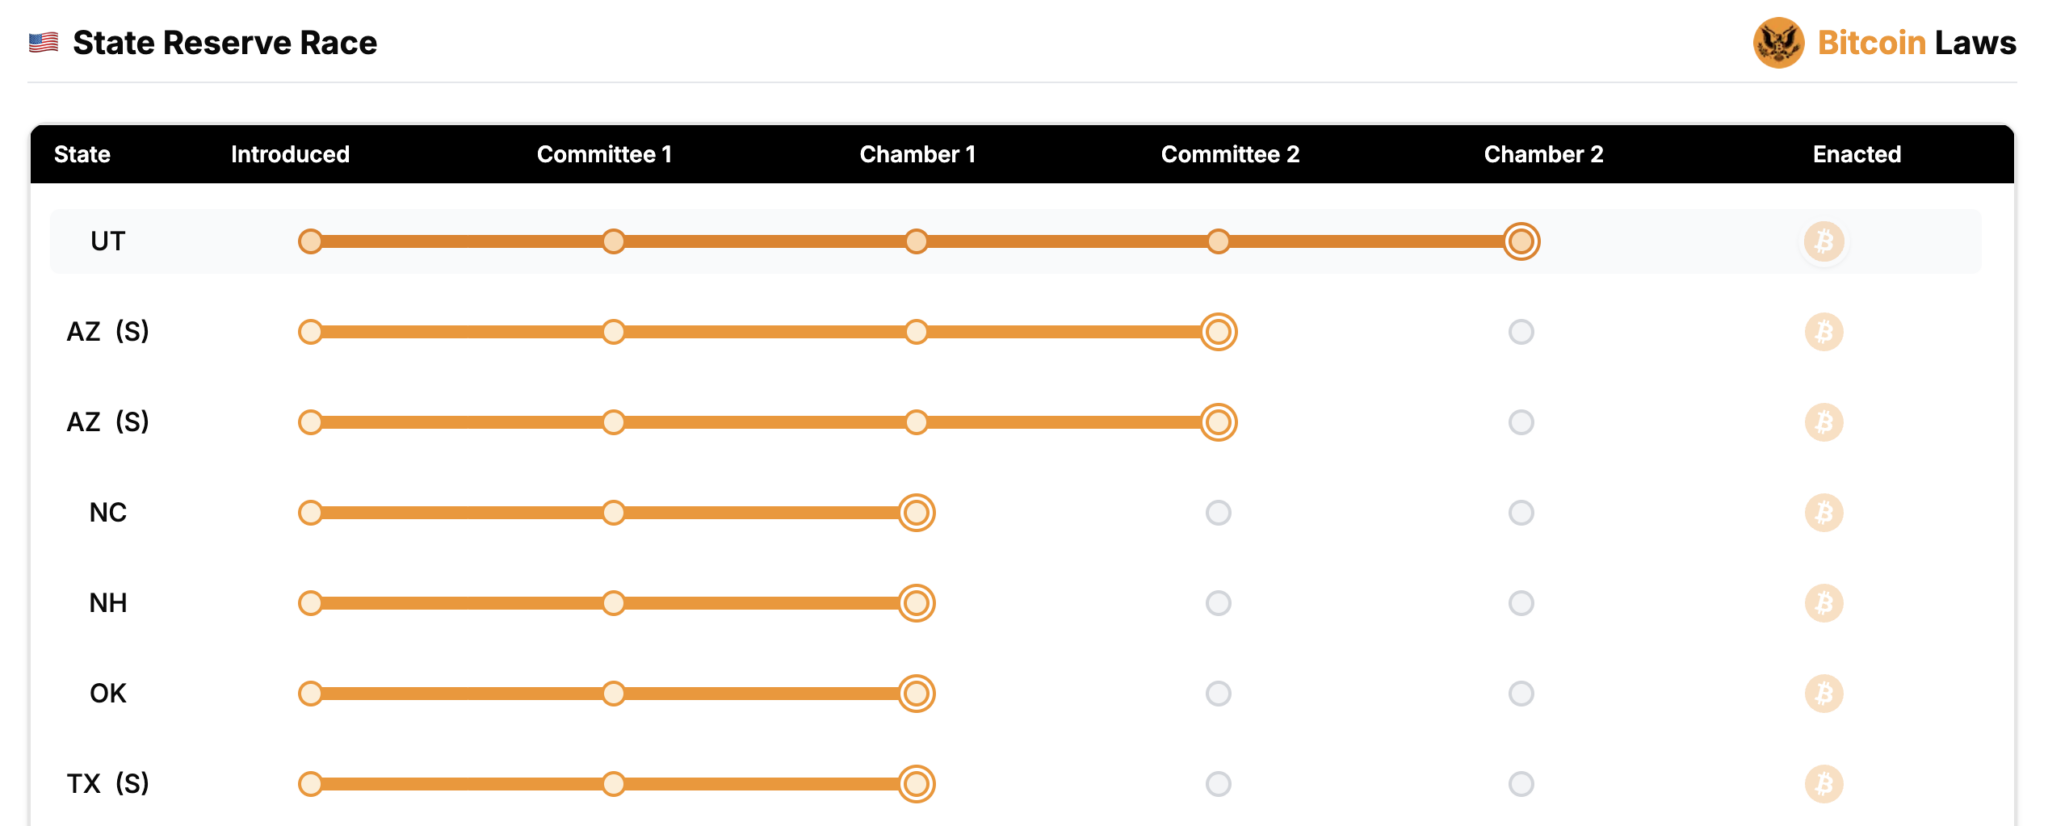Image resolution: width=2048 pixels, height=826 pixels.
Task: Open the Bitcoin Laws text link
Action: (x=1916, y=43)
